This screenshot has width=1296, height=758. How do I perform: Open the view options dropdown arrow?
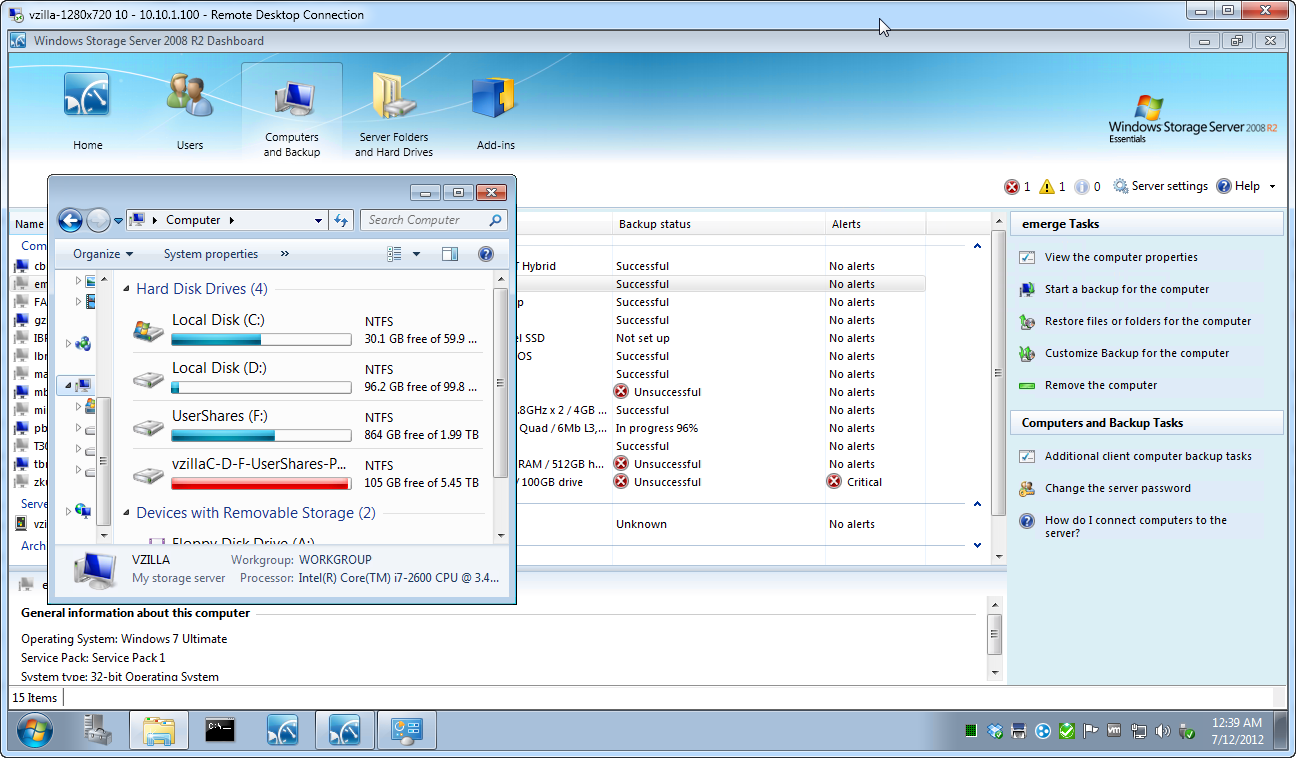point(416,254)
